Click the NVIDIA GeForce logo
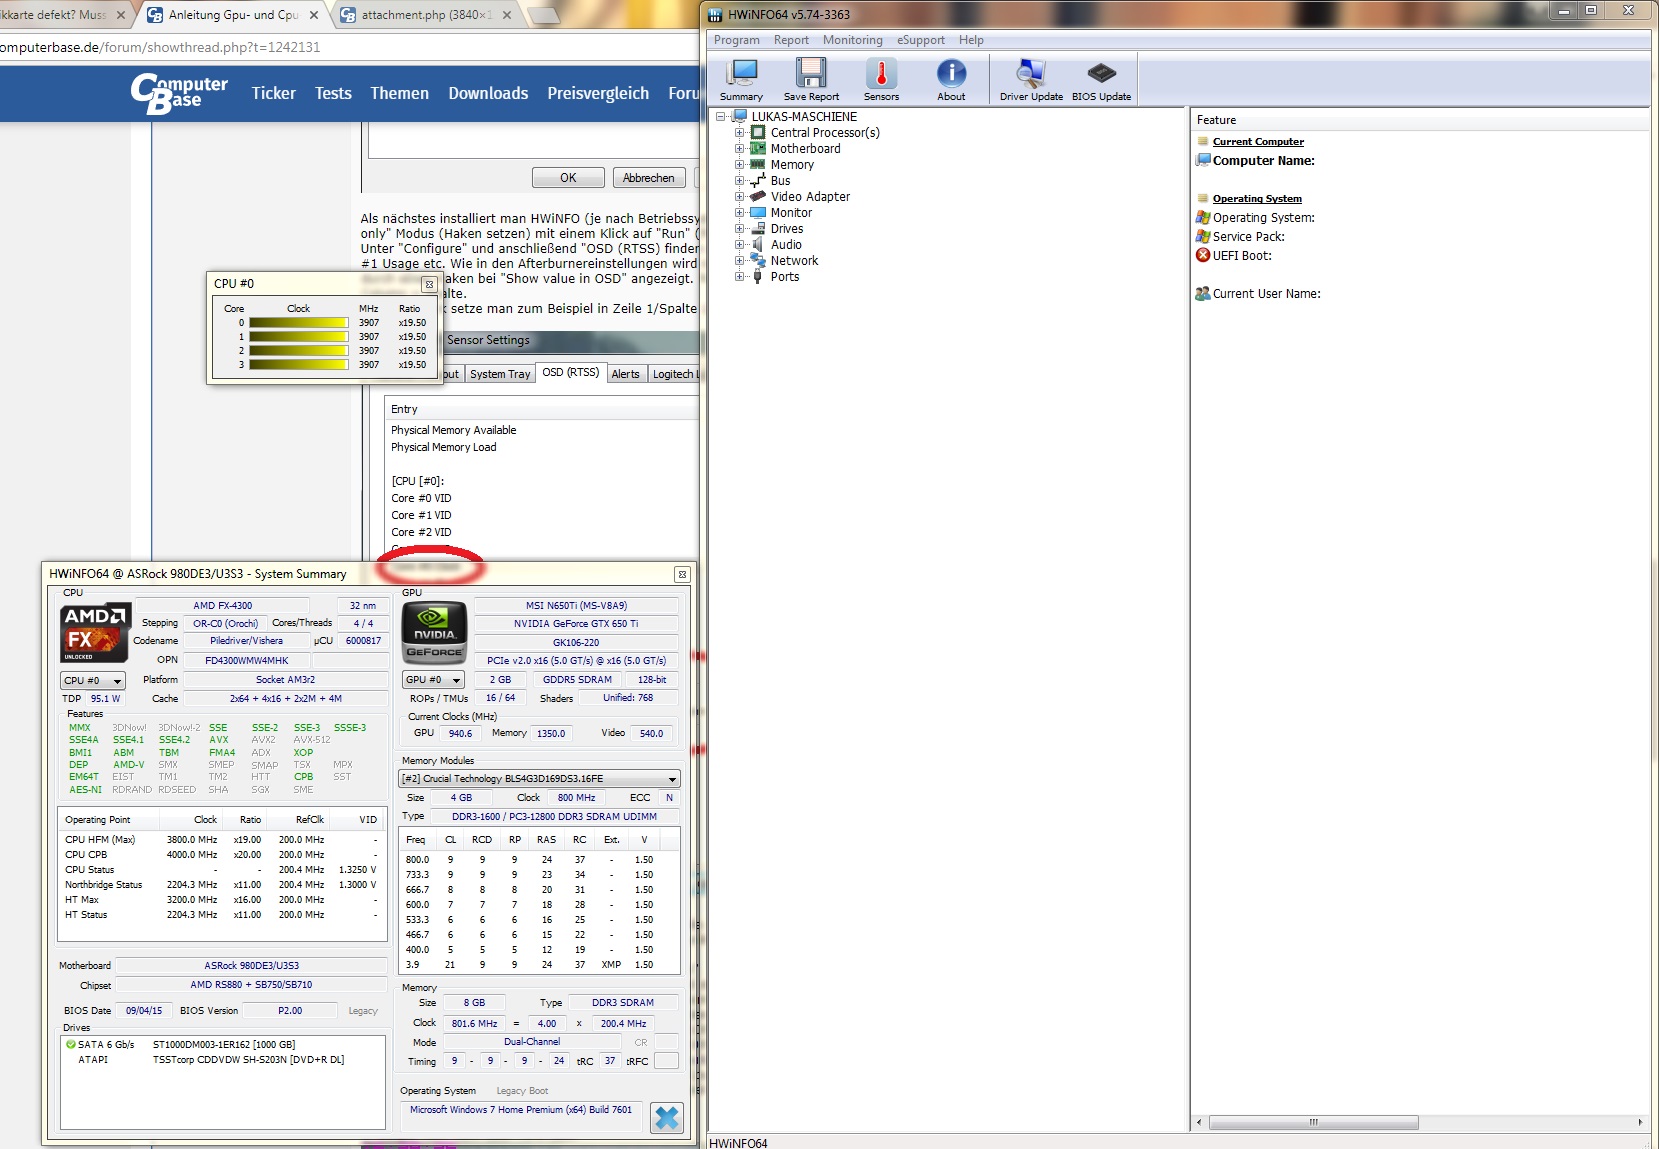This screenshot has width=1659, height=1149. (x=434, y=633)
